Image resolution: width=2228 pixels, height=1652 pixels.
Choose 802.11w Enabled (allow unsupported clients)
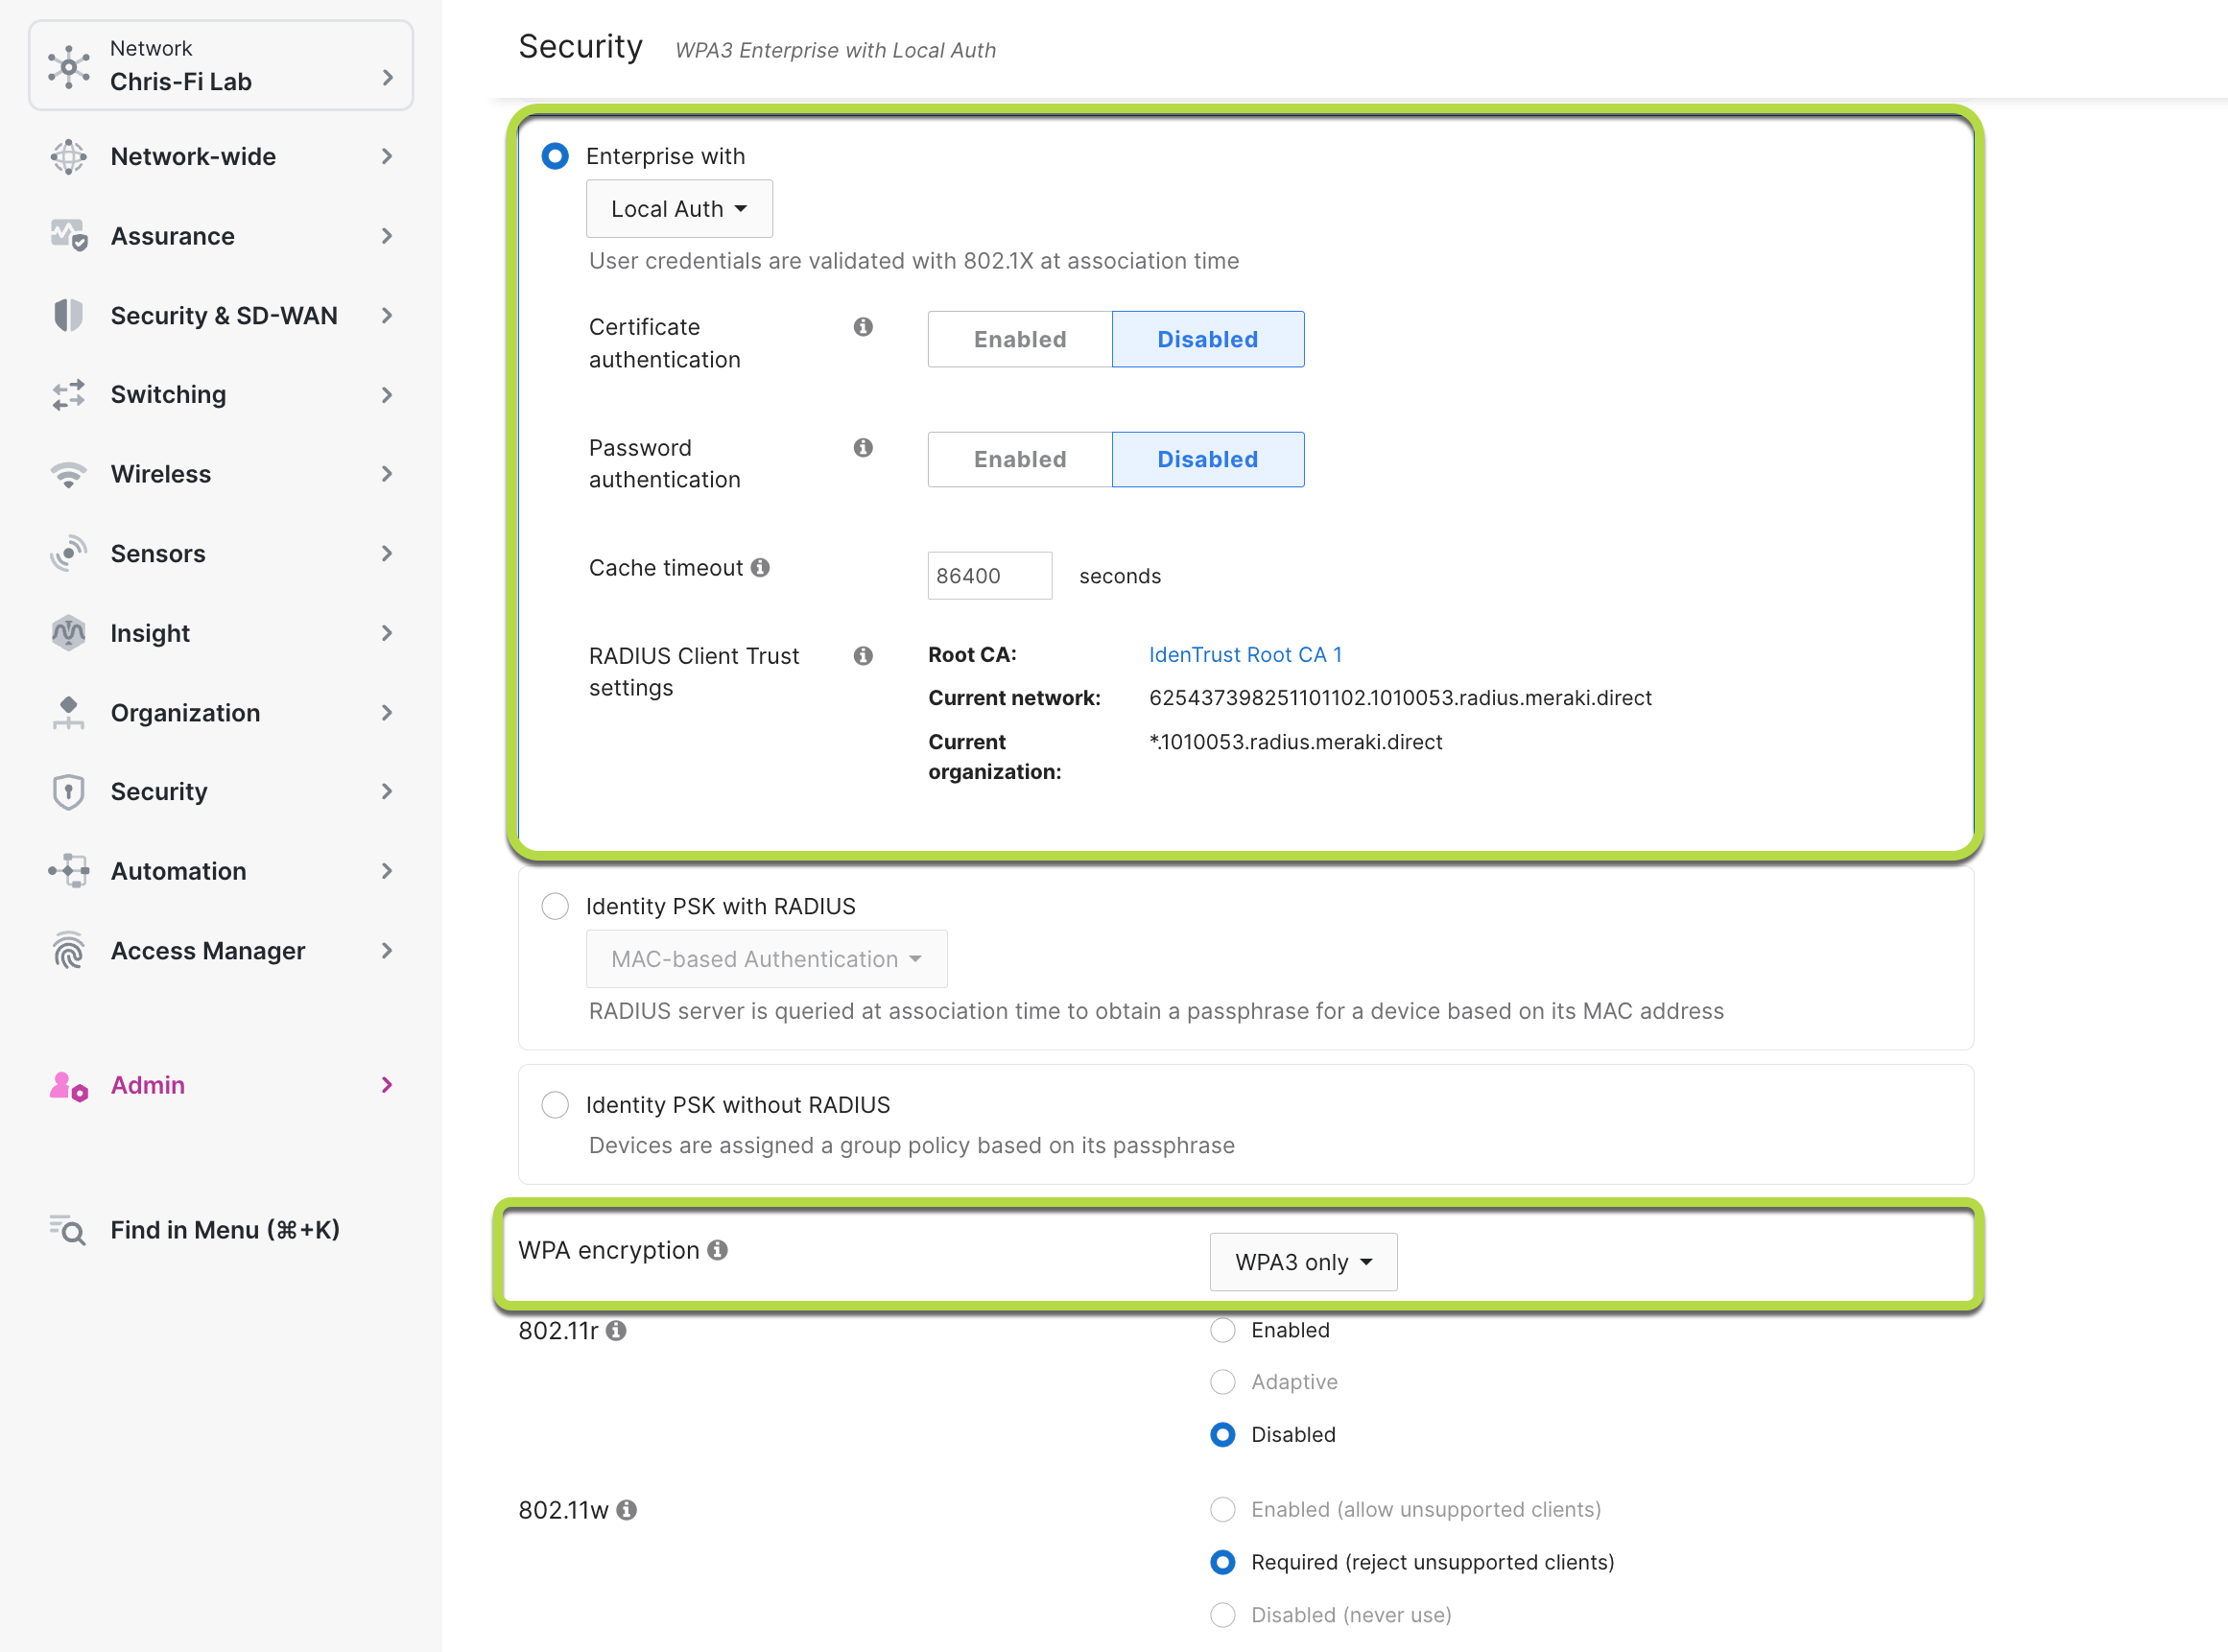click(x=1222, y=1510)
